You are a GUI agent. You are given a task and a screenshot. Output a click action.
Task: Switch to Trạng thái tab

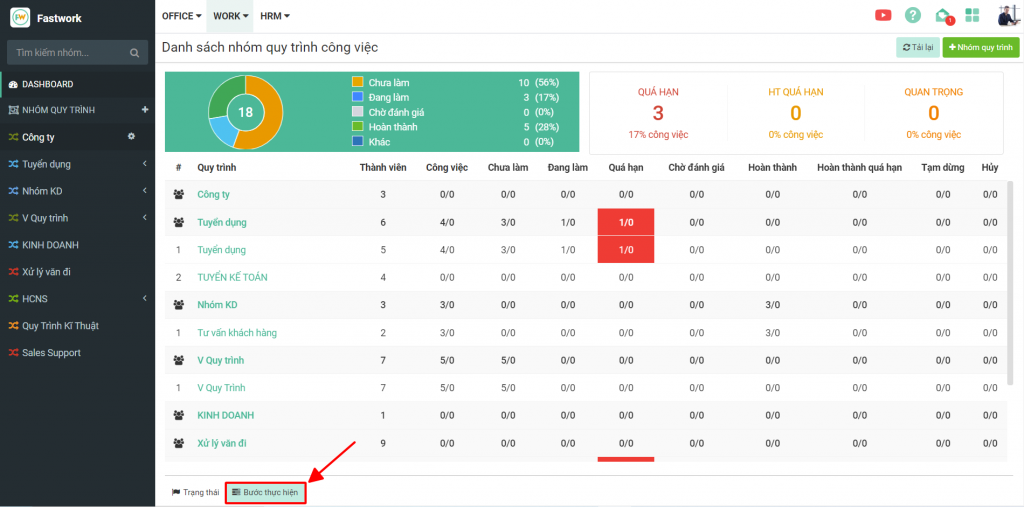(195, 492)
